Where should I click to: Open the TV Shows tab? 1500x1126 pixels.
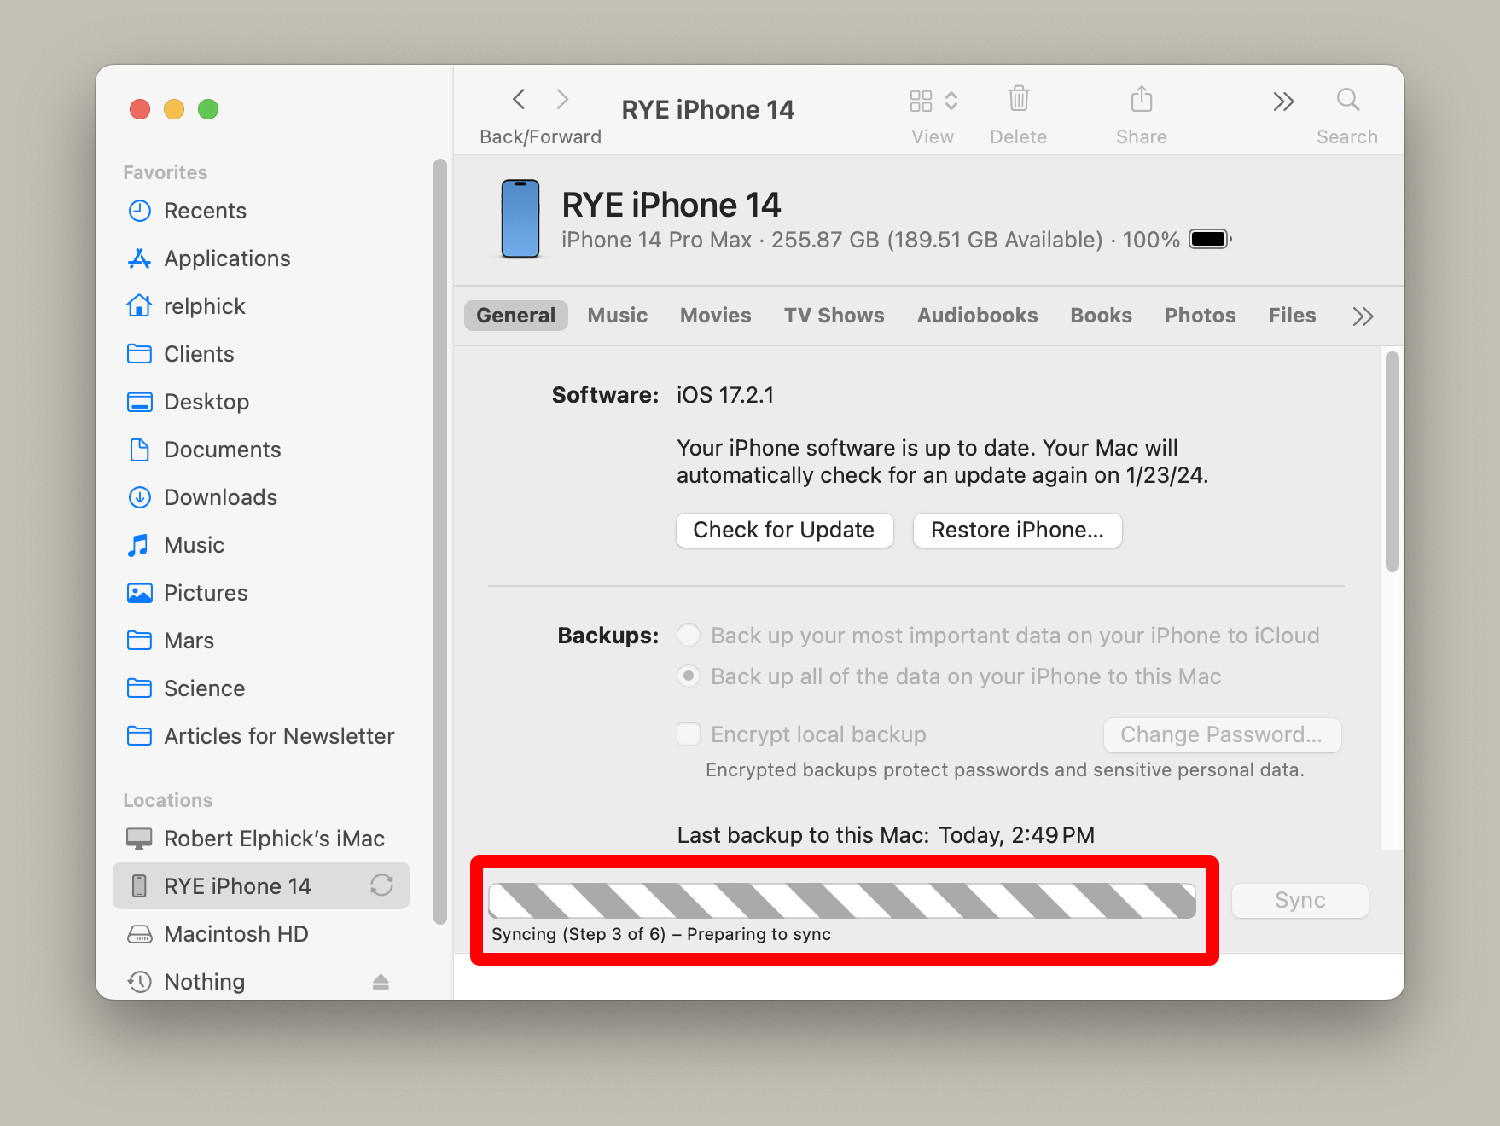point(834,315)
